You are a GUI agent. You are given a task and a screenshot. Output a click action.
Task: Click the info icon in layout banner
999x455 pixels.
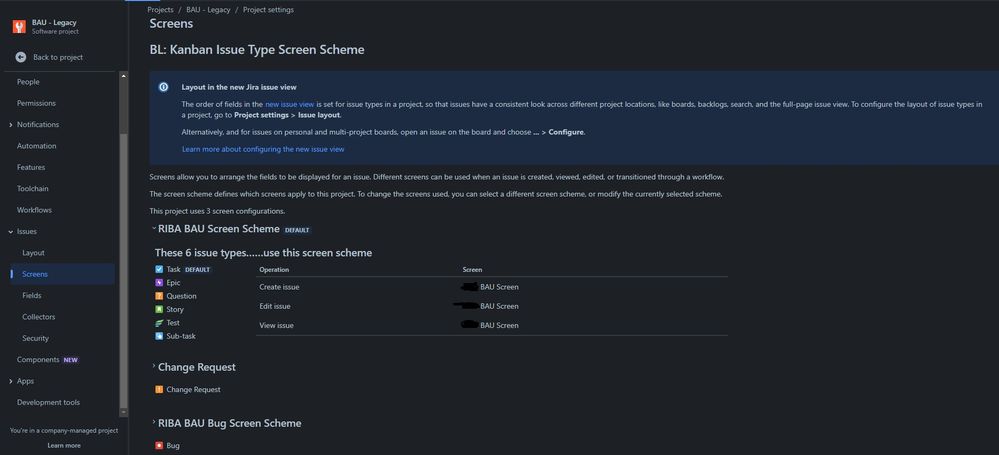tap(164, 87)
